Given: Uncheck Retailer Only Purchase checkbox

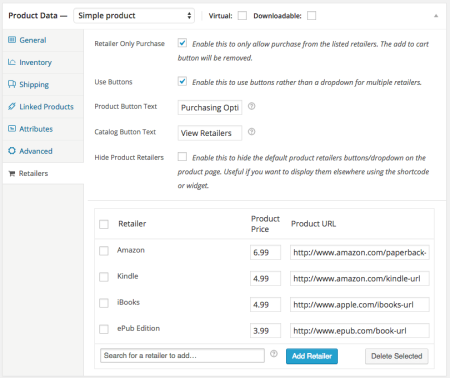Looking at the screenshot, I should click(182, 43).
